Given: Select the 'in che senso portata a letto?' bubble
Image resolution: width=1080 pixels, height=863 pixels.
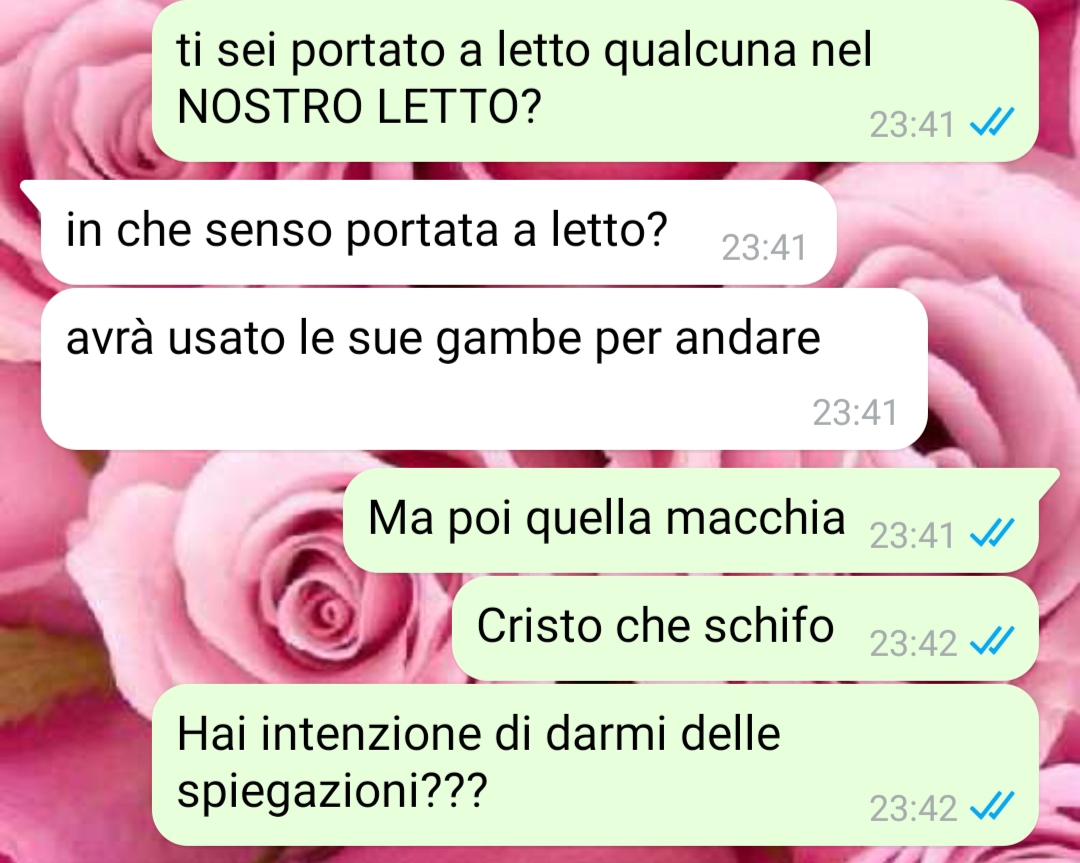Looking at the screenshot, I should pos(439,232).
